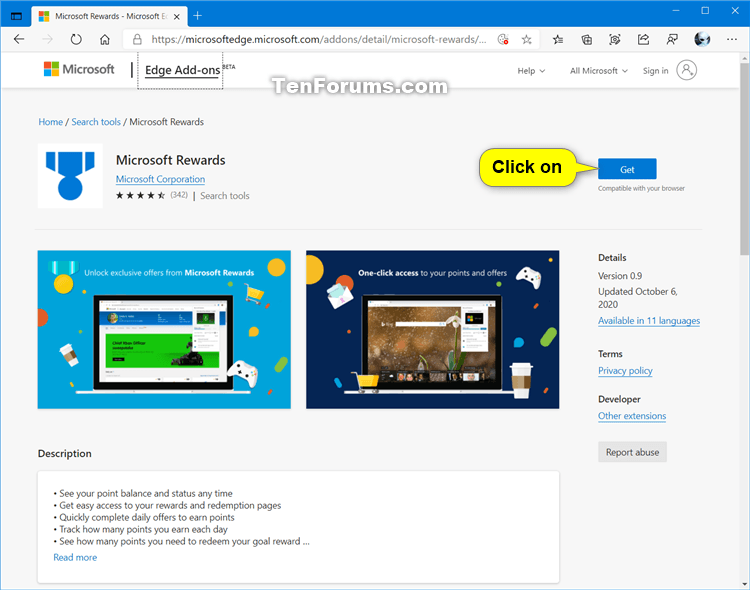The height and width of the screenshot is (590, 750).
Task: Open Microsoft Corporation publisher link
Action: click(160, 179)
